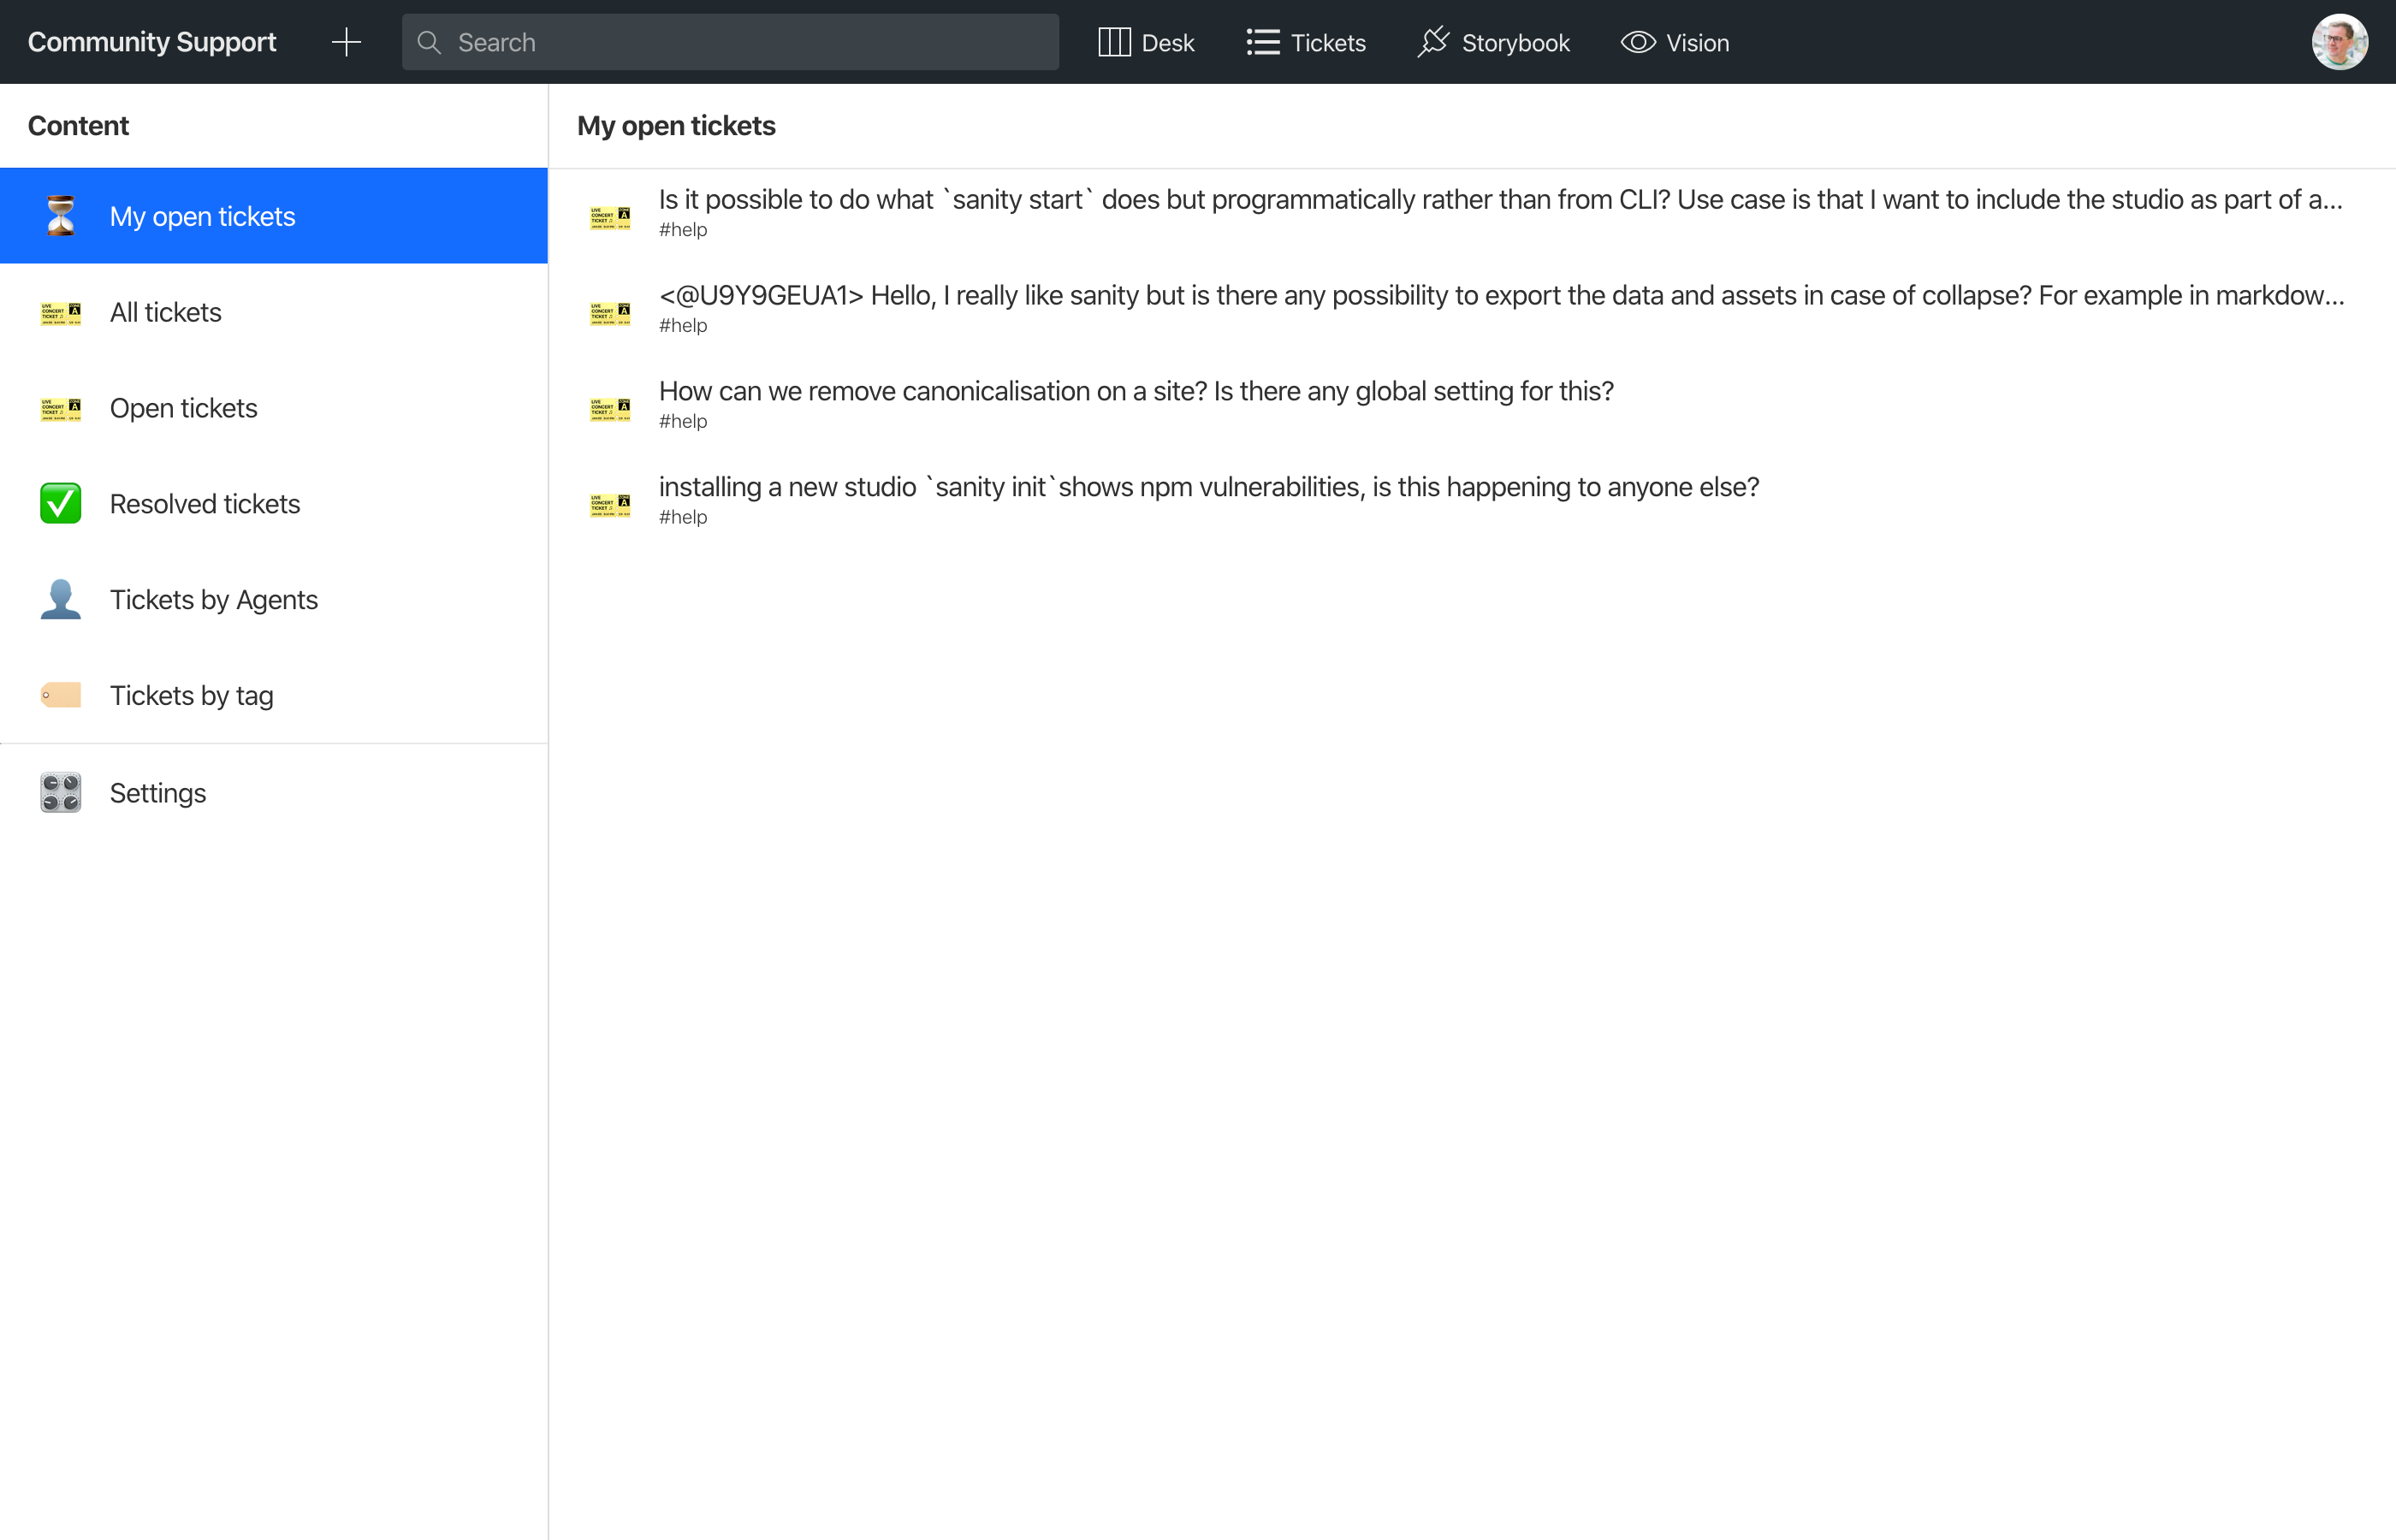
Task: Focus the Search input field
Action: (x=730, y=42)
